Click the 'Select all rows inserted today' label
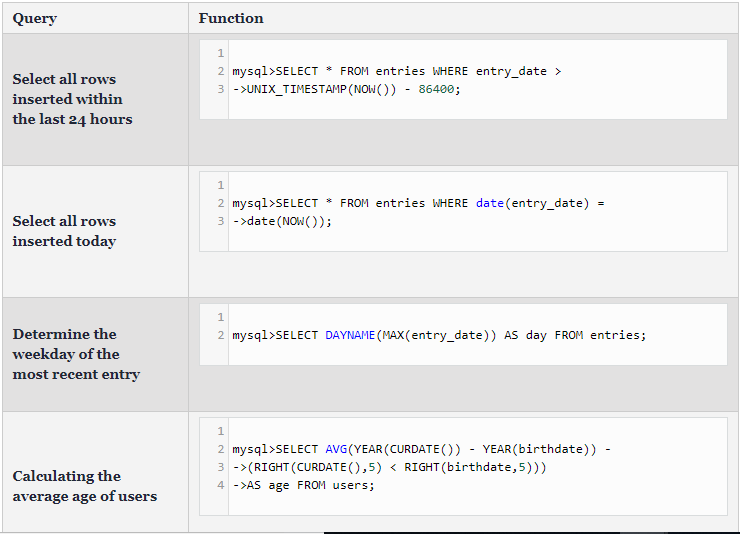740x534 pixels. point(64,231)
